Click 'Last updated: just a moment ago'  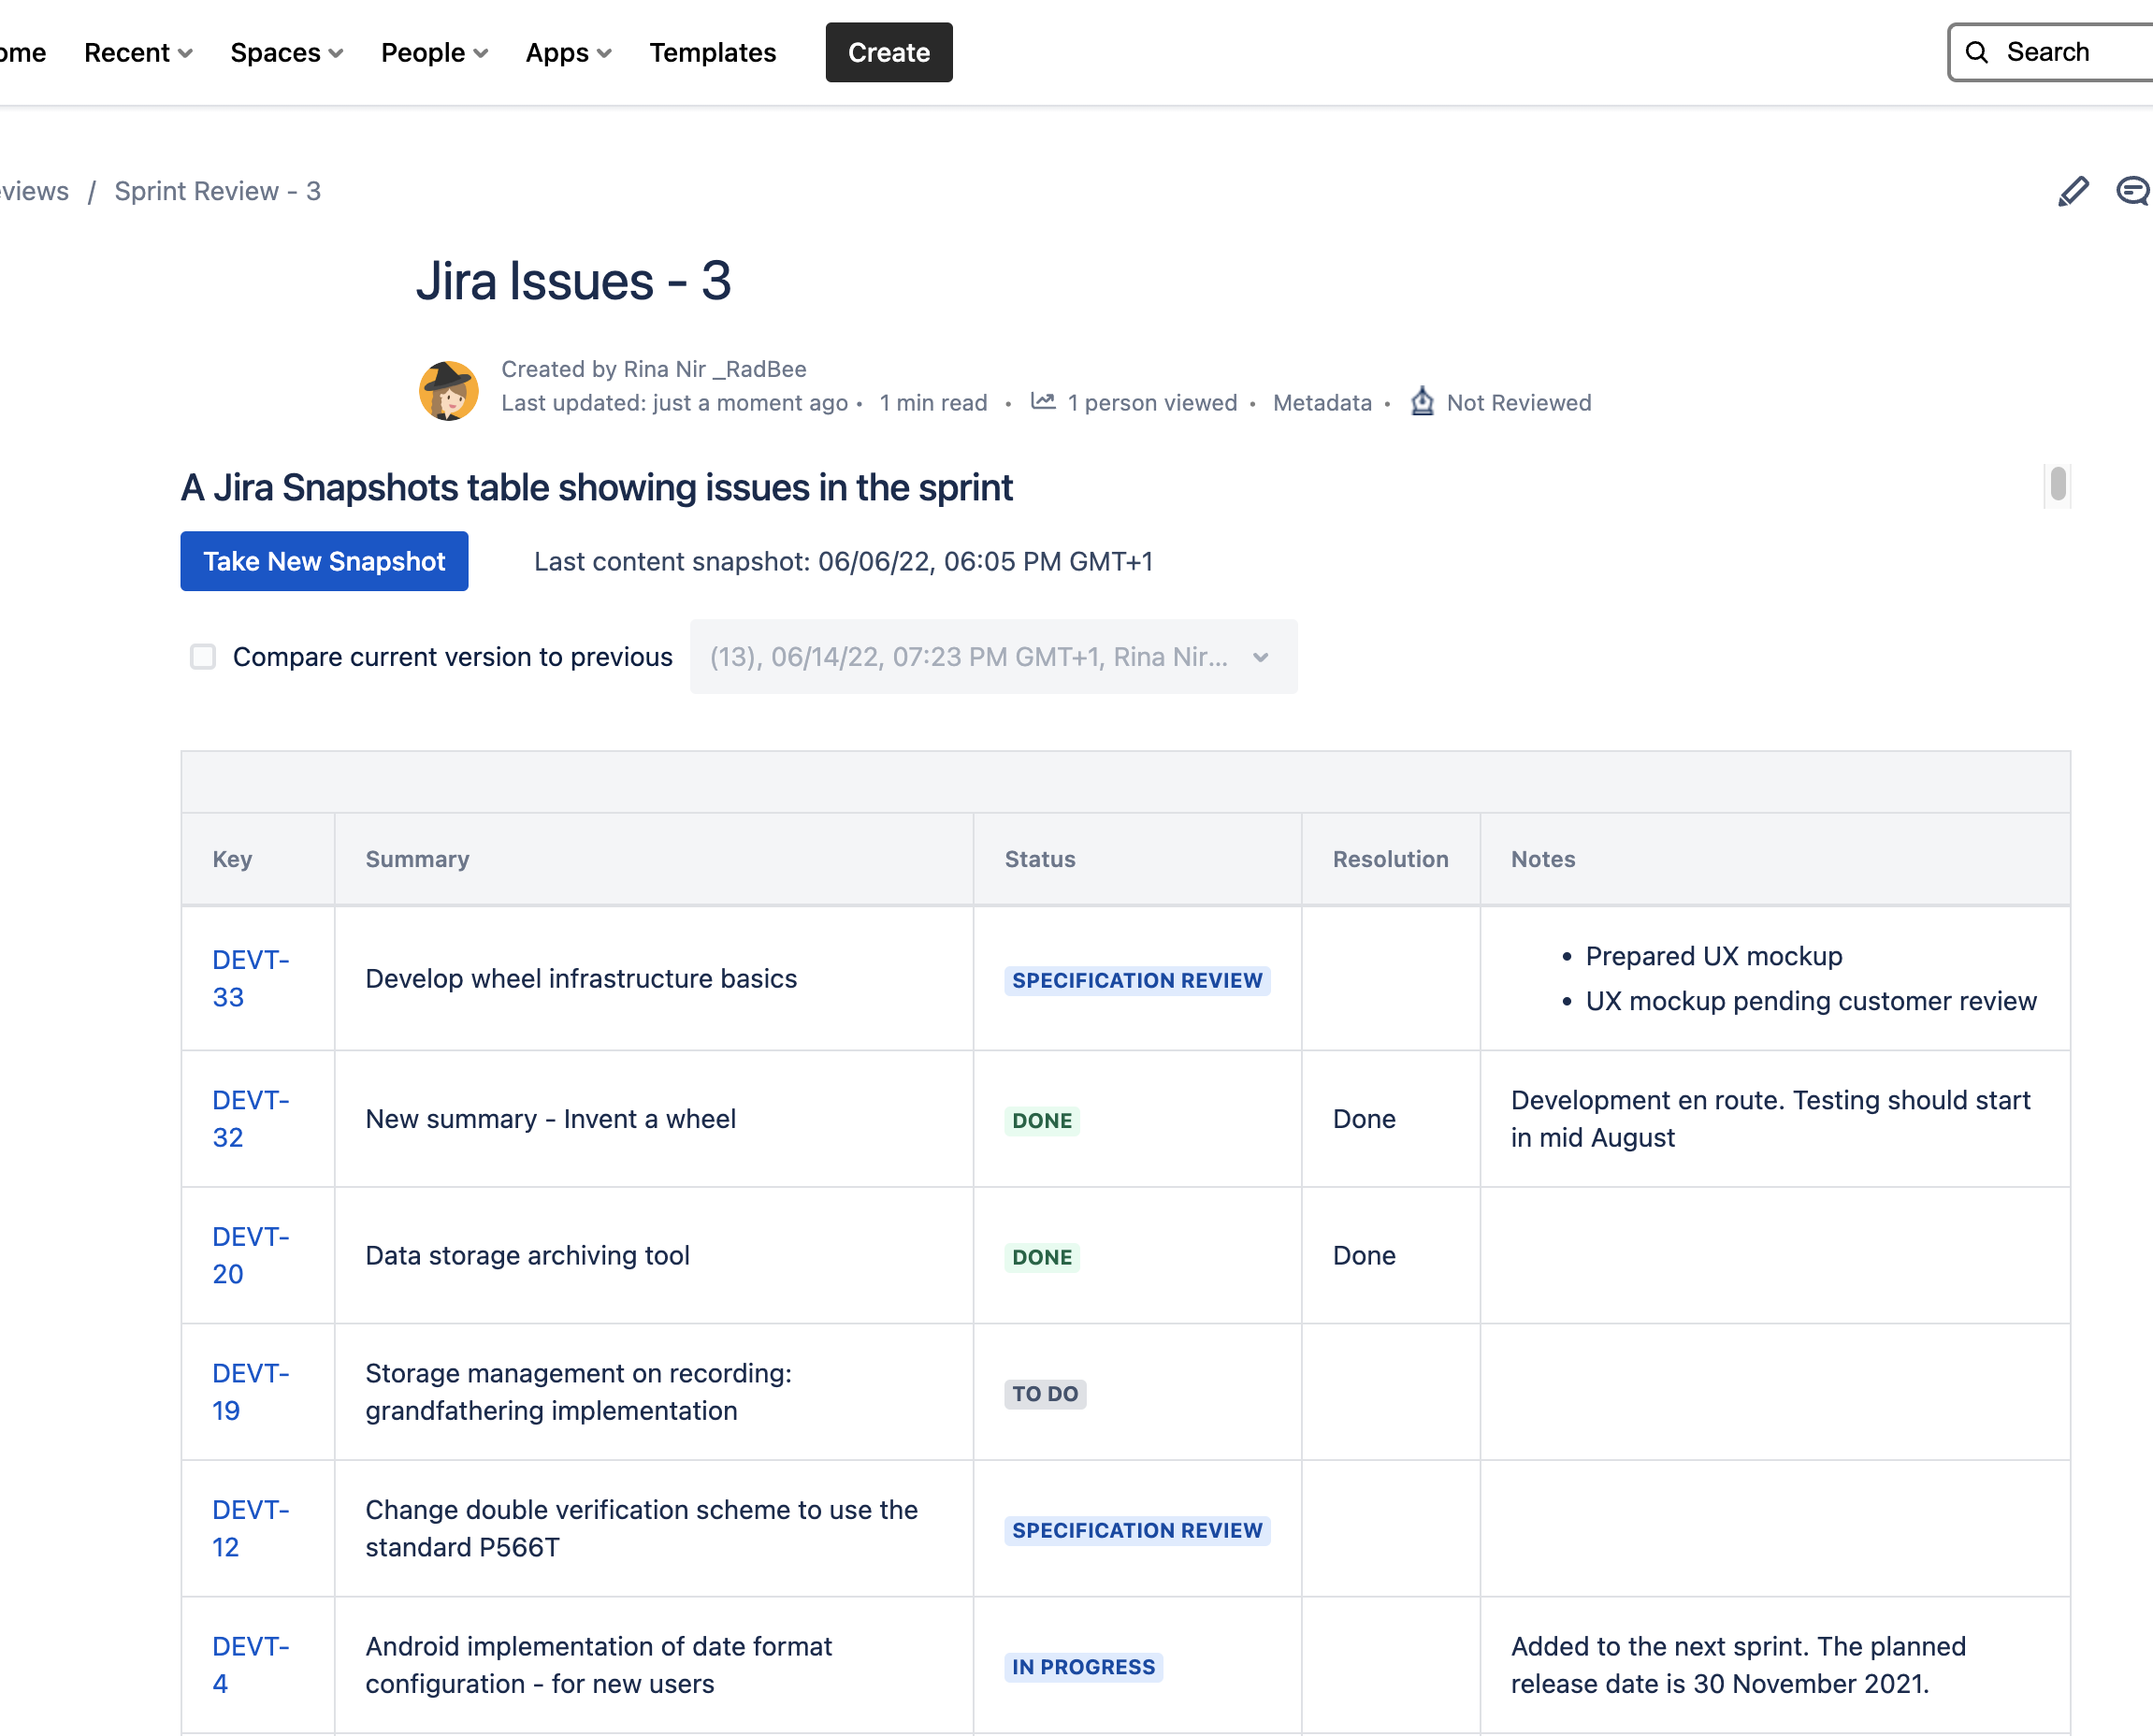[674, 403]
